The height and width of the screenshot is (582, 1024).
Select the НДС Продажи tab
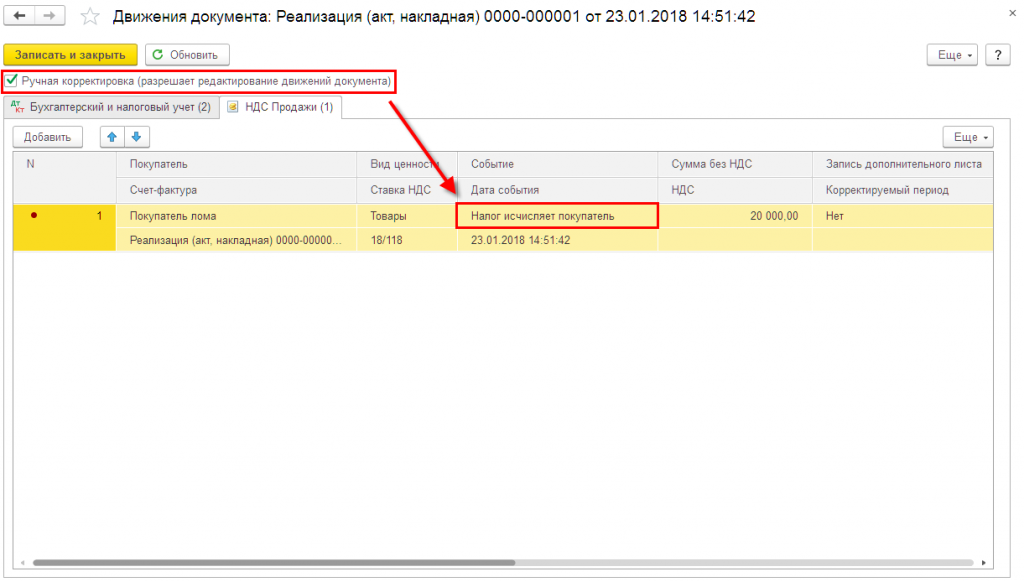coord(284,107)
